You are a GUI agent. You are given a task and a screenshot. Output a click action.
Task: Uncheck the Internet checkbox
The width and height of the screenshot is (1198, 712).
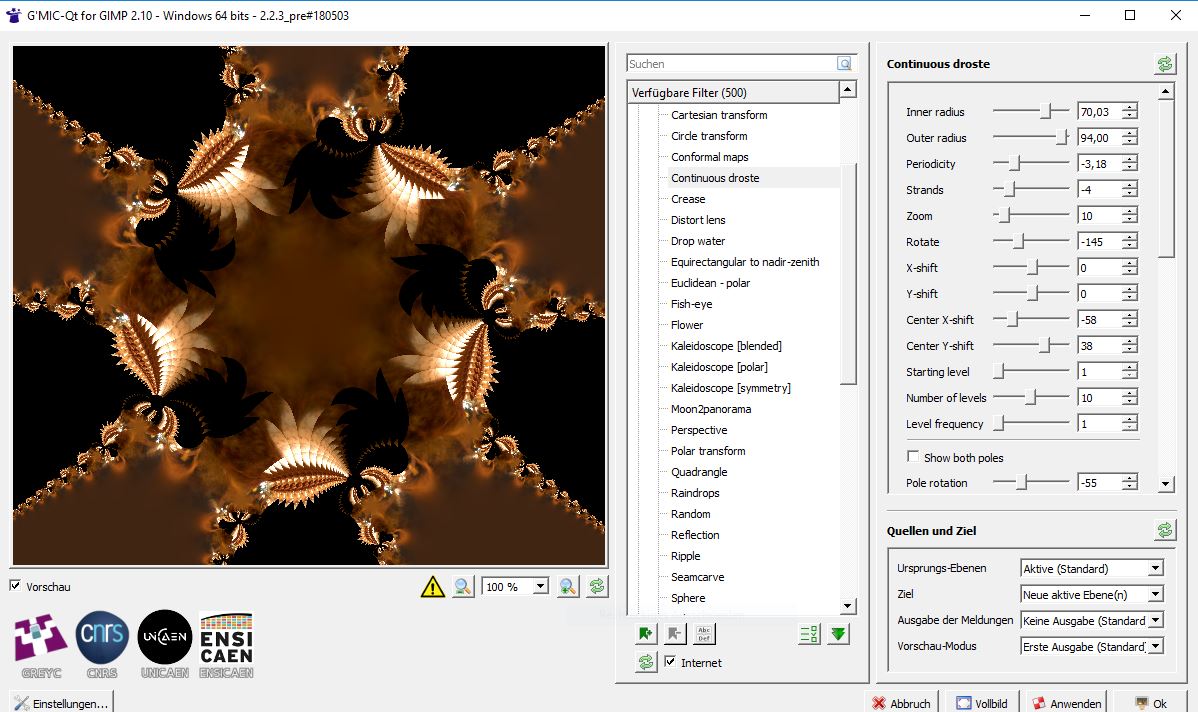[671, 662]
